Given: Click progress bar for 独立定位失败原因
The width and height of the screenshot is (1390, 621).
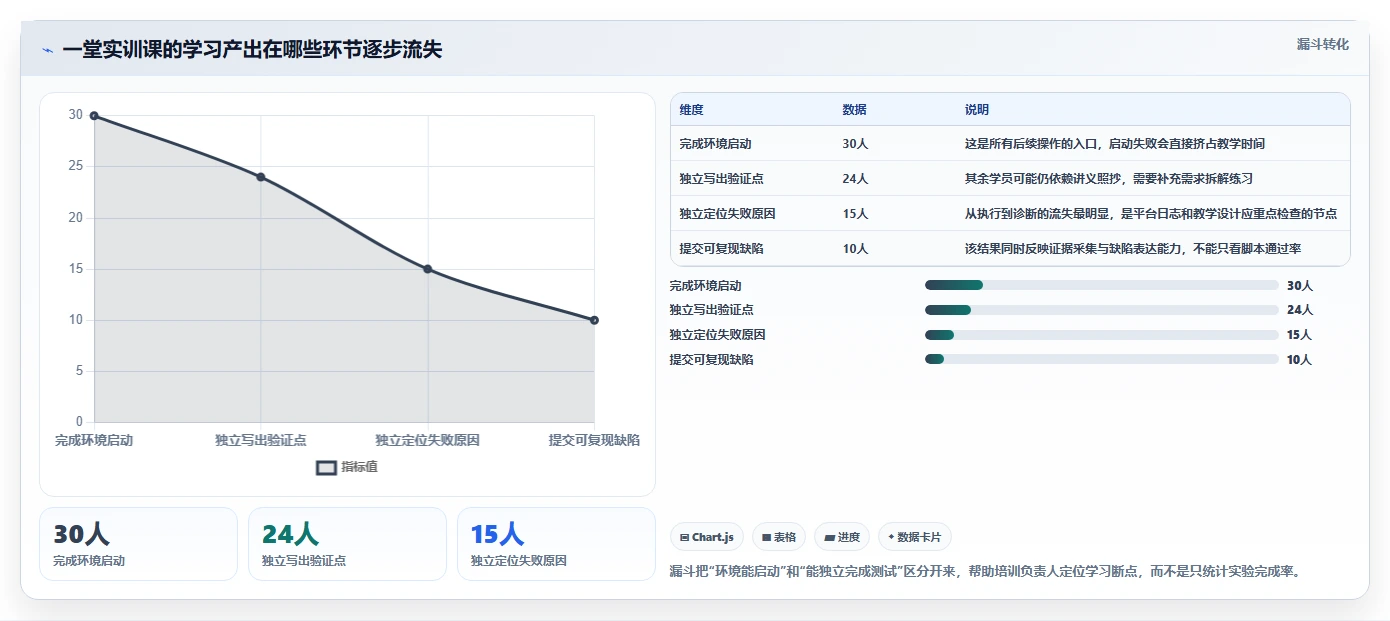Looking at the screenshot, I should [1102, 335].
